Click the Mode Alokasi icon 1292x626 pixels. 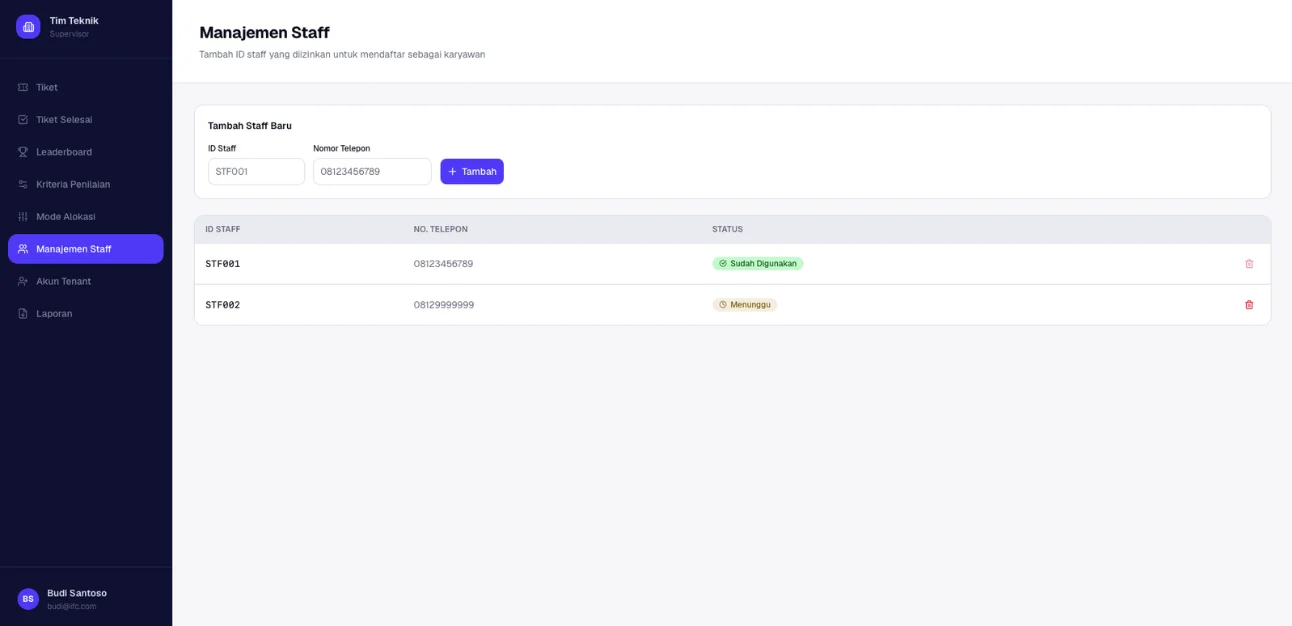pos(23,216)
